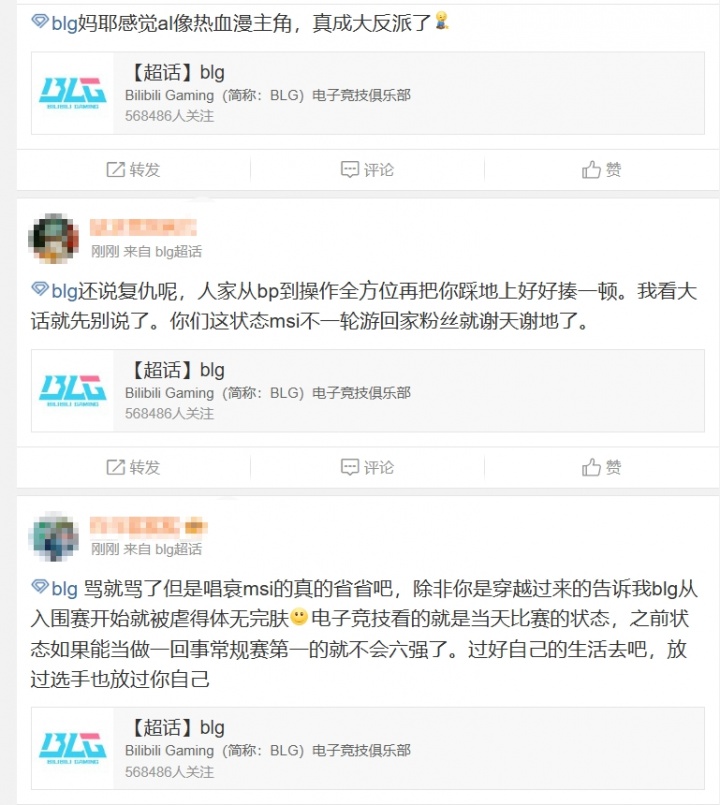This screenshot has width=720, height=805.
Task: Click diamond supertopic icon in top post
Action: click(x=40, y=22)
